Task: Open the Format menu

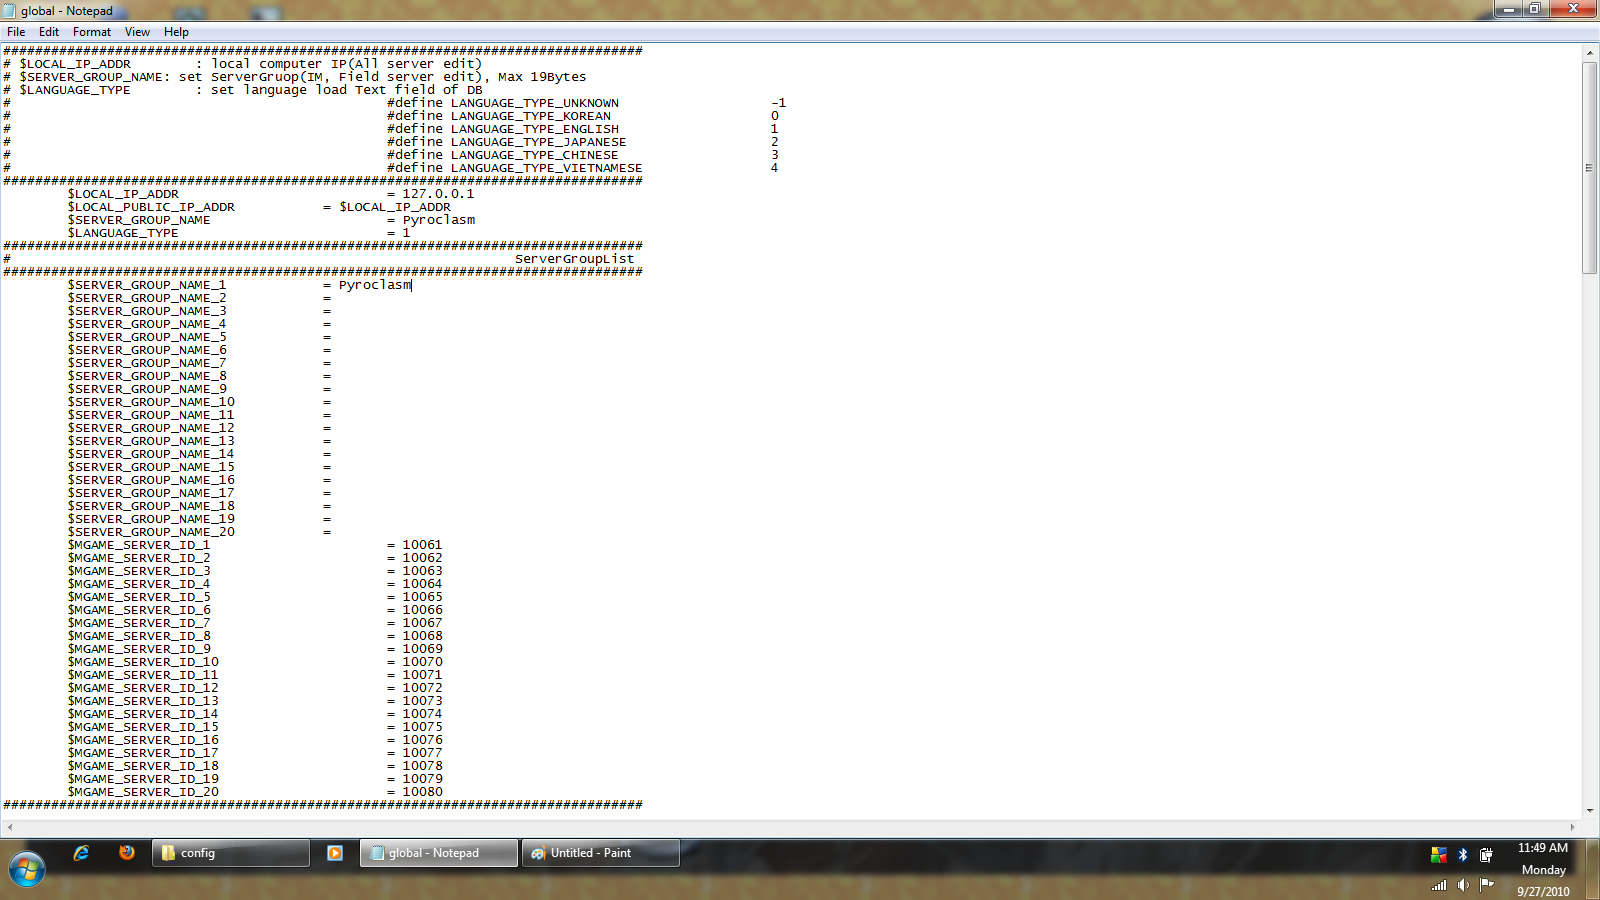Action: click(x=92, y=32)
